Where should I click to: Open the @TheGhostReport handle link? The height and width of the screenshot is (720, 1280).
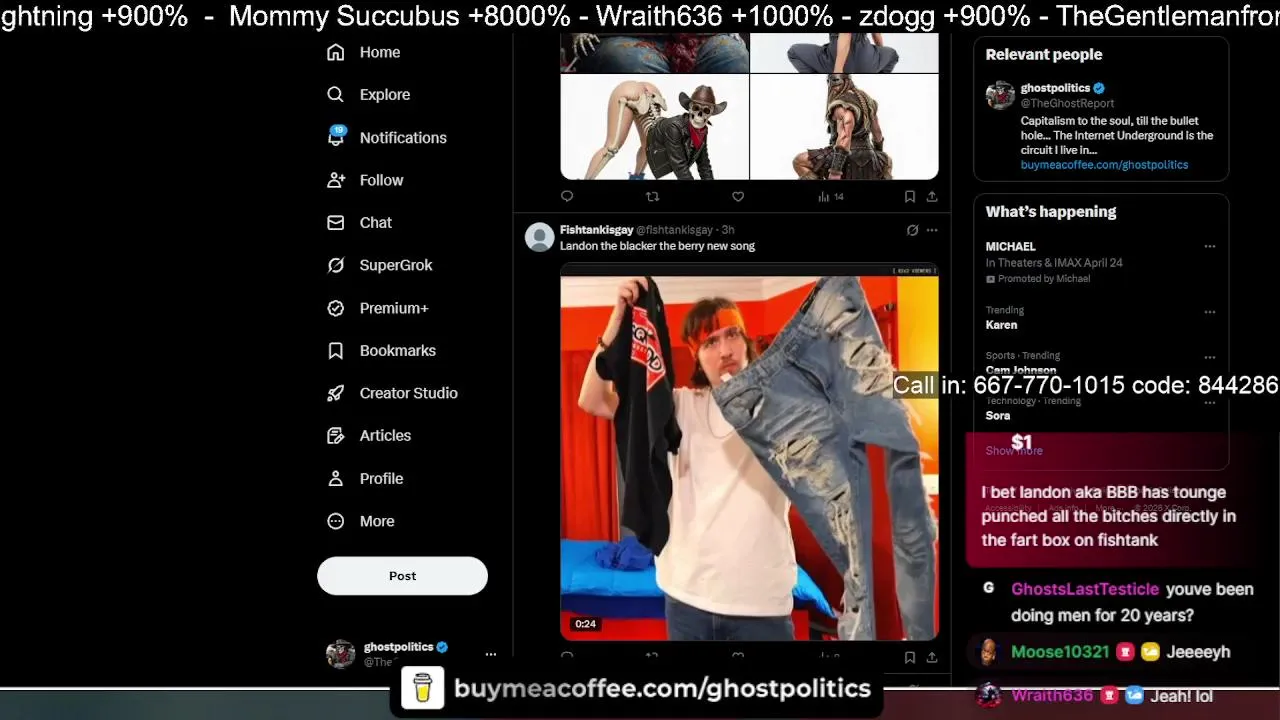(x=1067, y=103)
